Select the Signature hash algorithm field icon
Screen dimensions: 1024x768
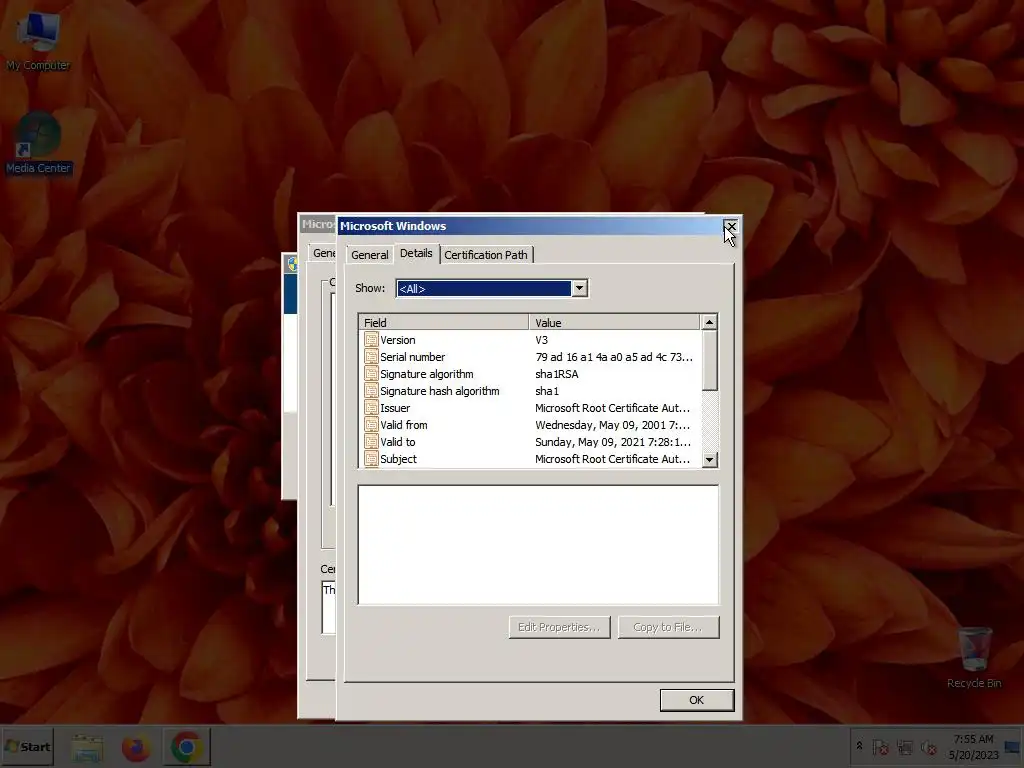point(371,391)
